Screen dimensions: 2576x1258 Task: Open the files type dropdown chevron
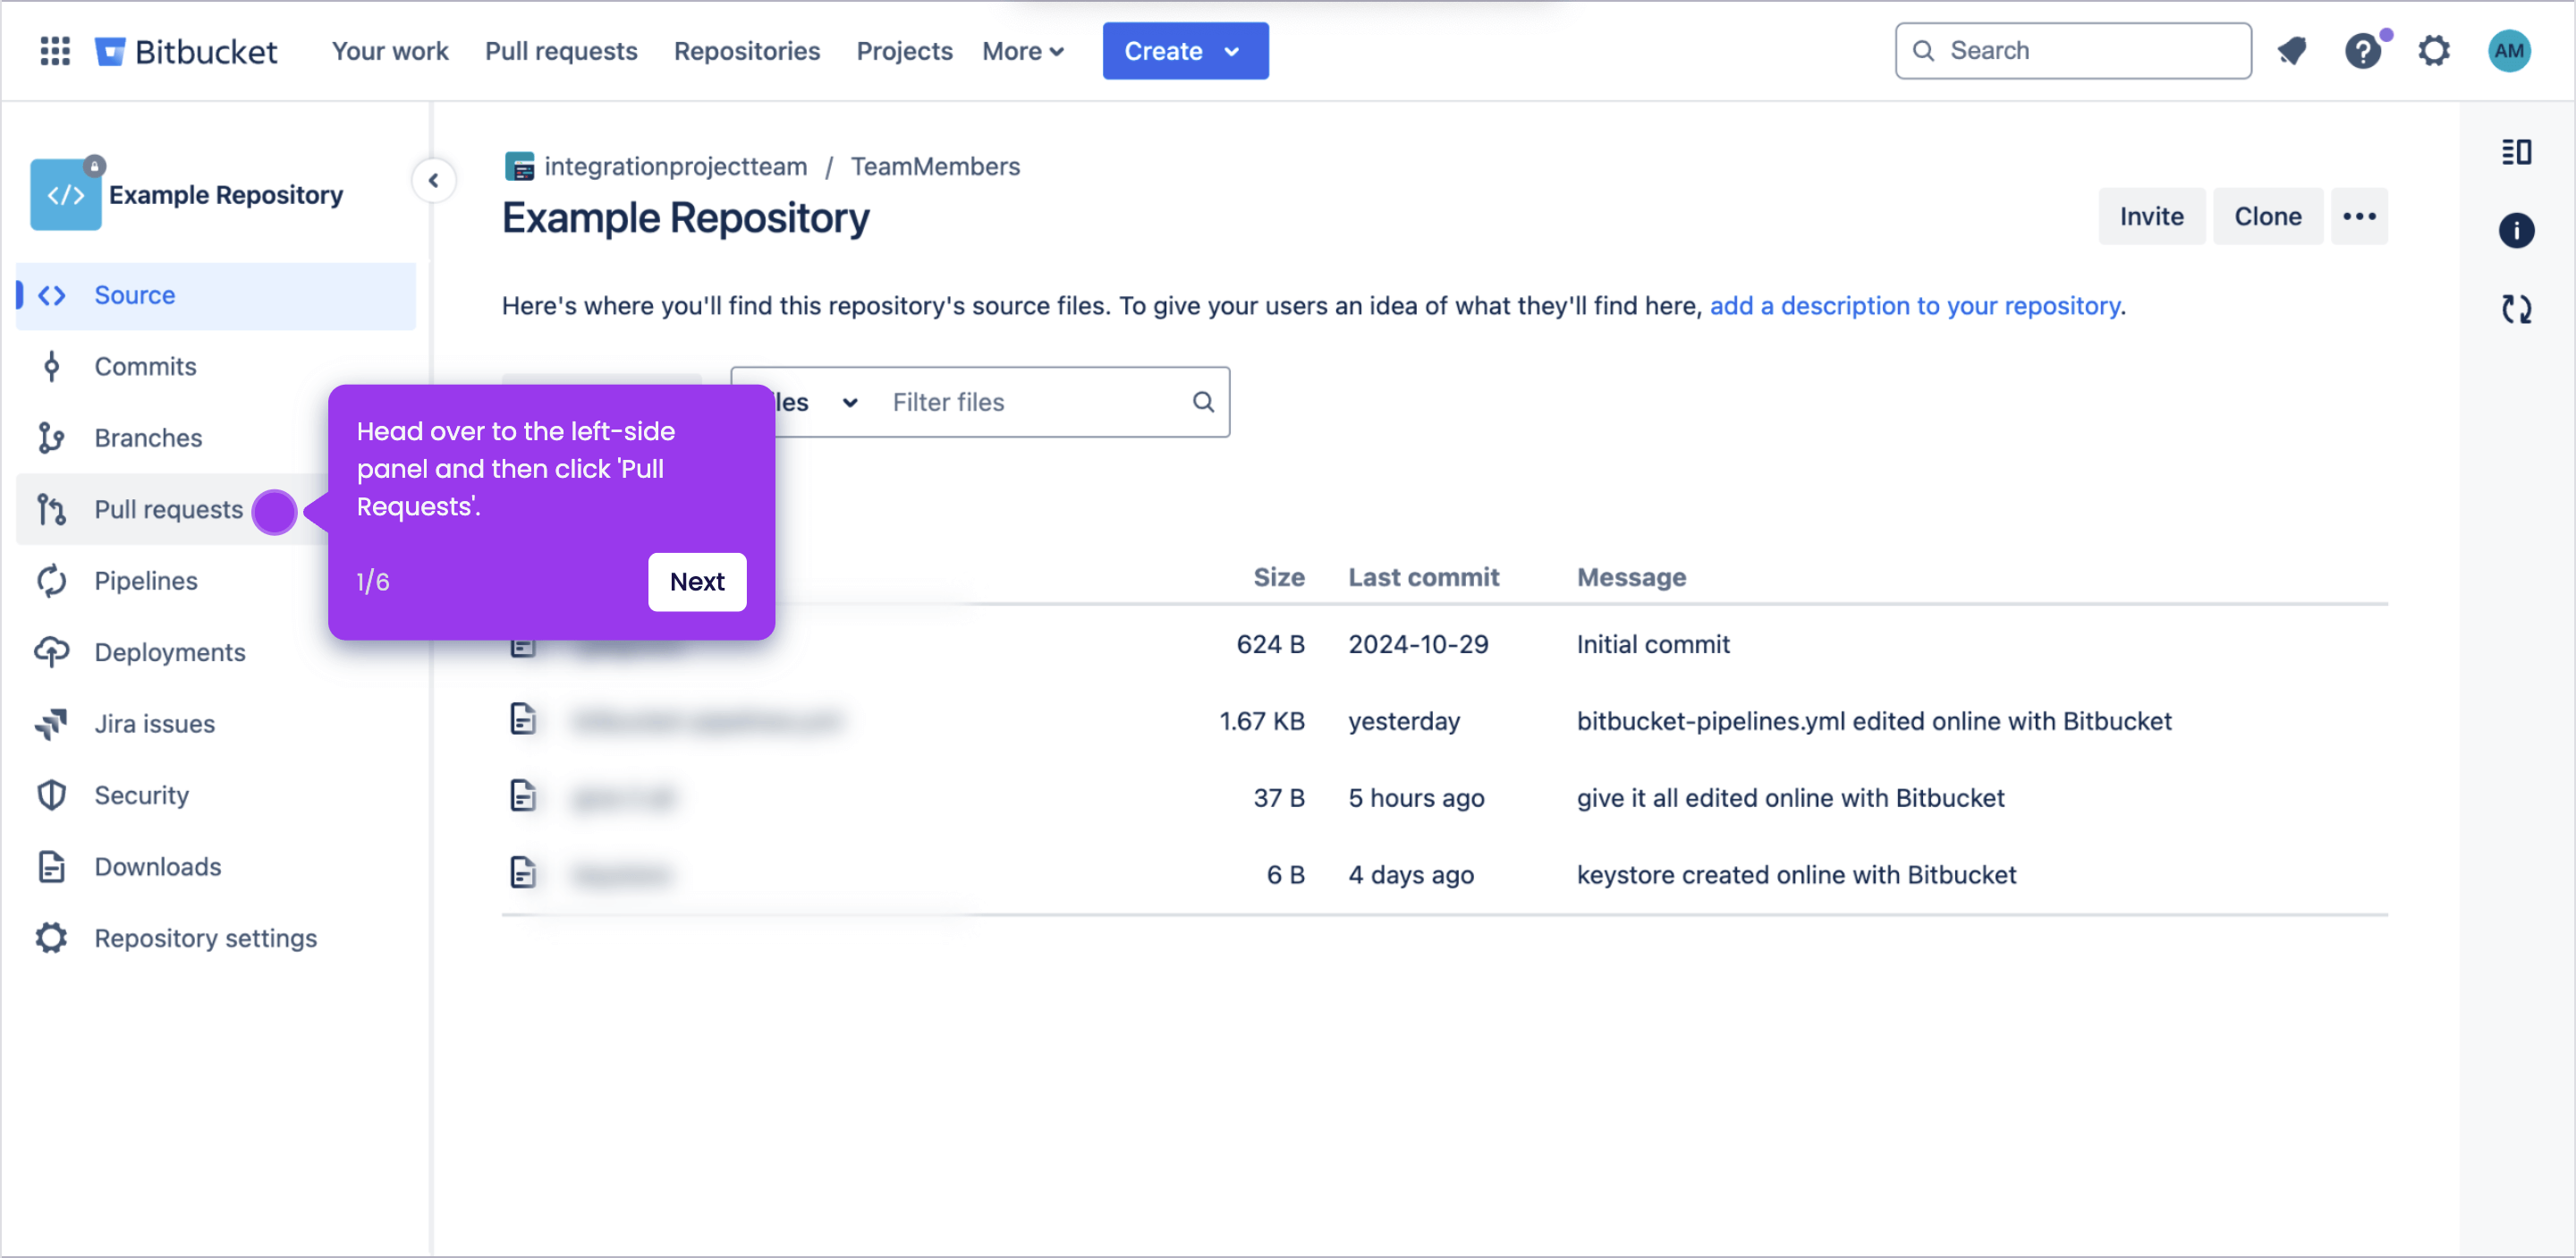tap(850, 402)
